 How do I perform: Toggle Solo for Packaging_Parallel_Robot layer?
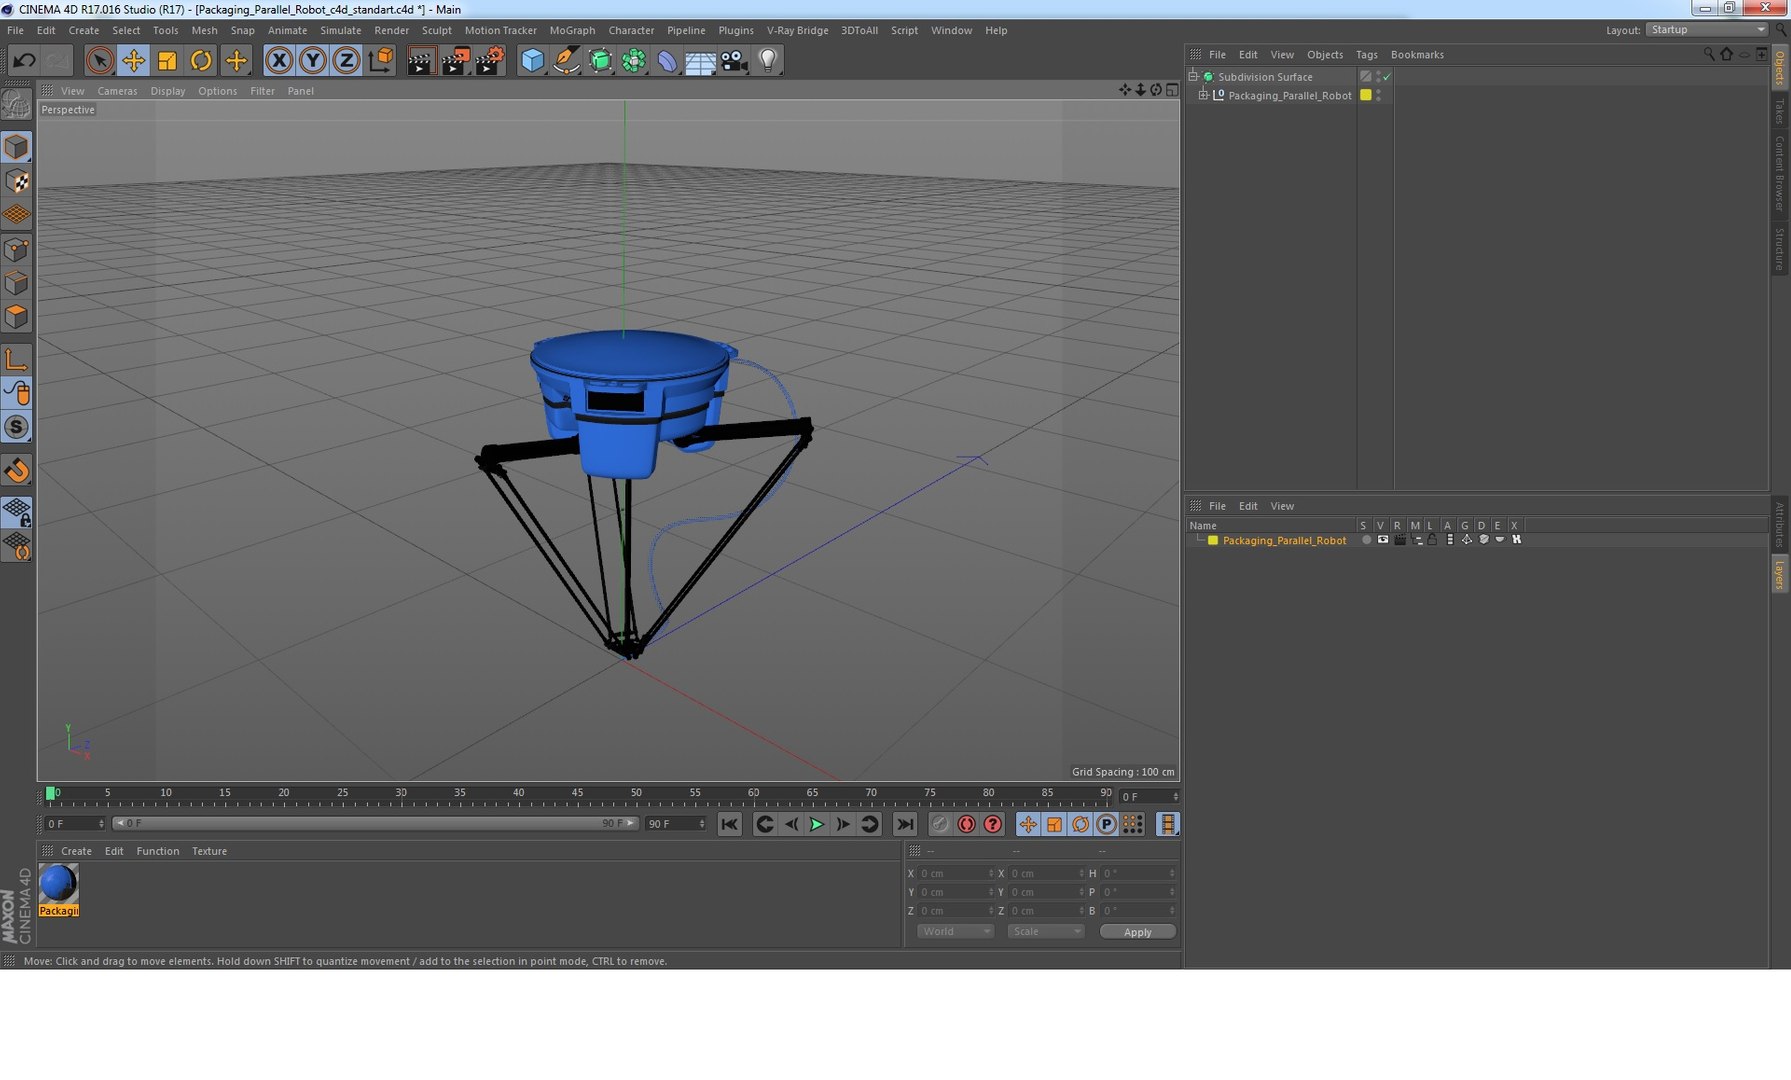click(x=1366, y=540)
